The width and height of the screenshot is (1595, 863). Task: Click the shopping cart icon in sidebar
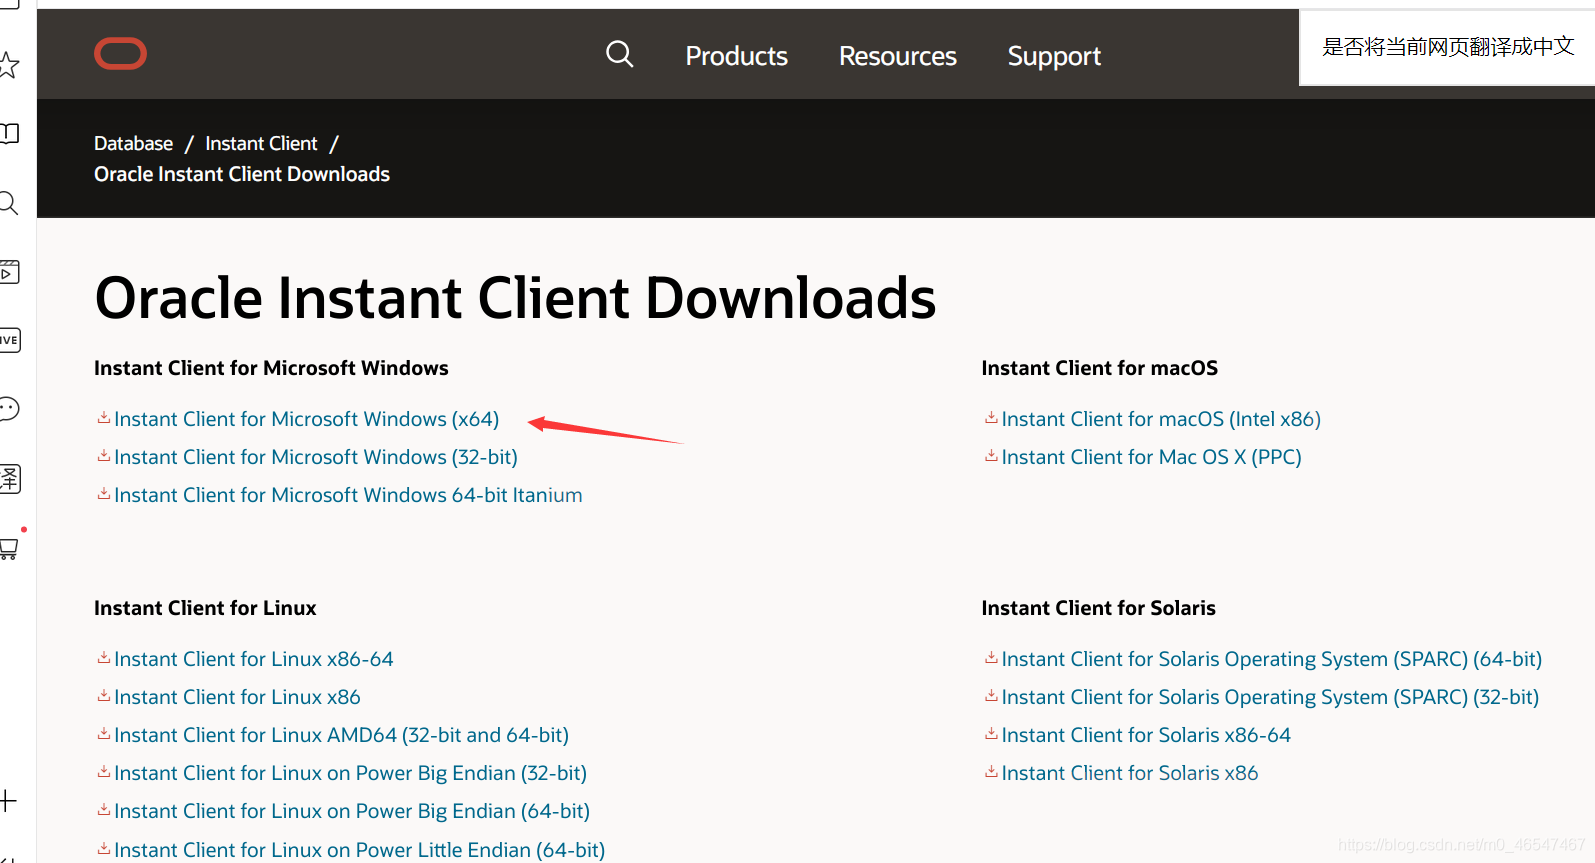(8, 547)
